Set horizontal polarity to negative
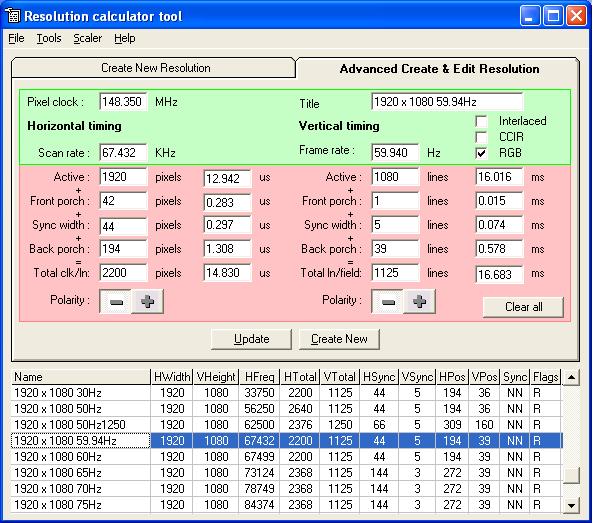Screen dimensions: 593x523 tap(116, 301)
